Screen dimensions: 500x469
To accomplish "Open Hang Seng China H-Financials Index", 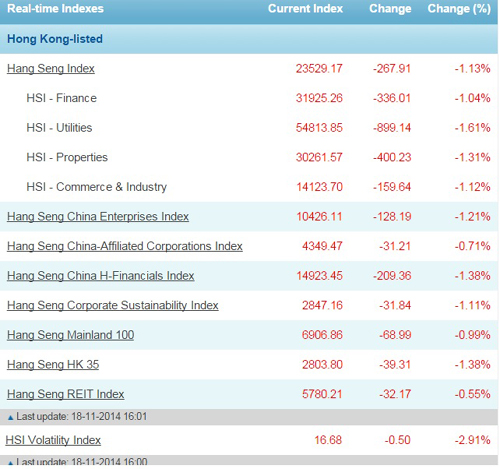I will (x=100, y=276).
